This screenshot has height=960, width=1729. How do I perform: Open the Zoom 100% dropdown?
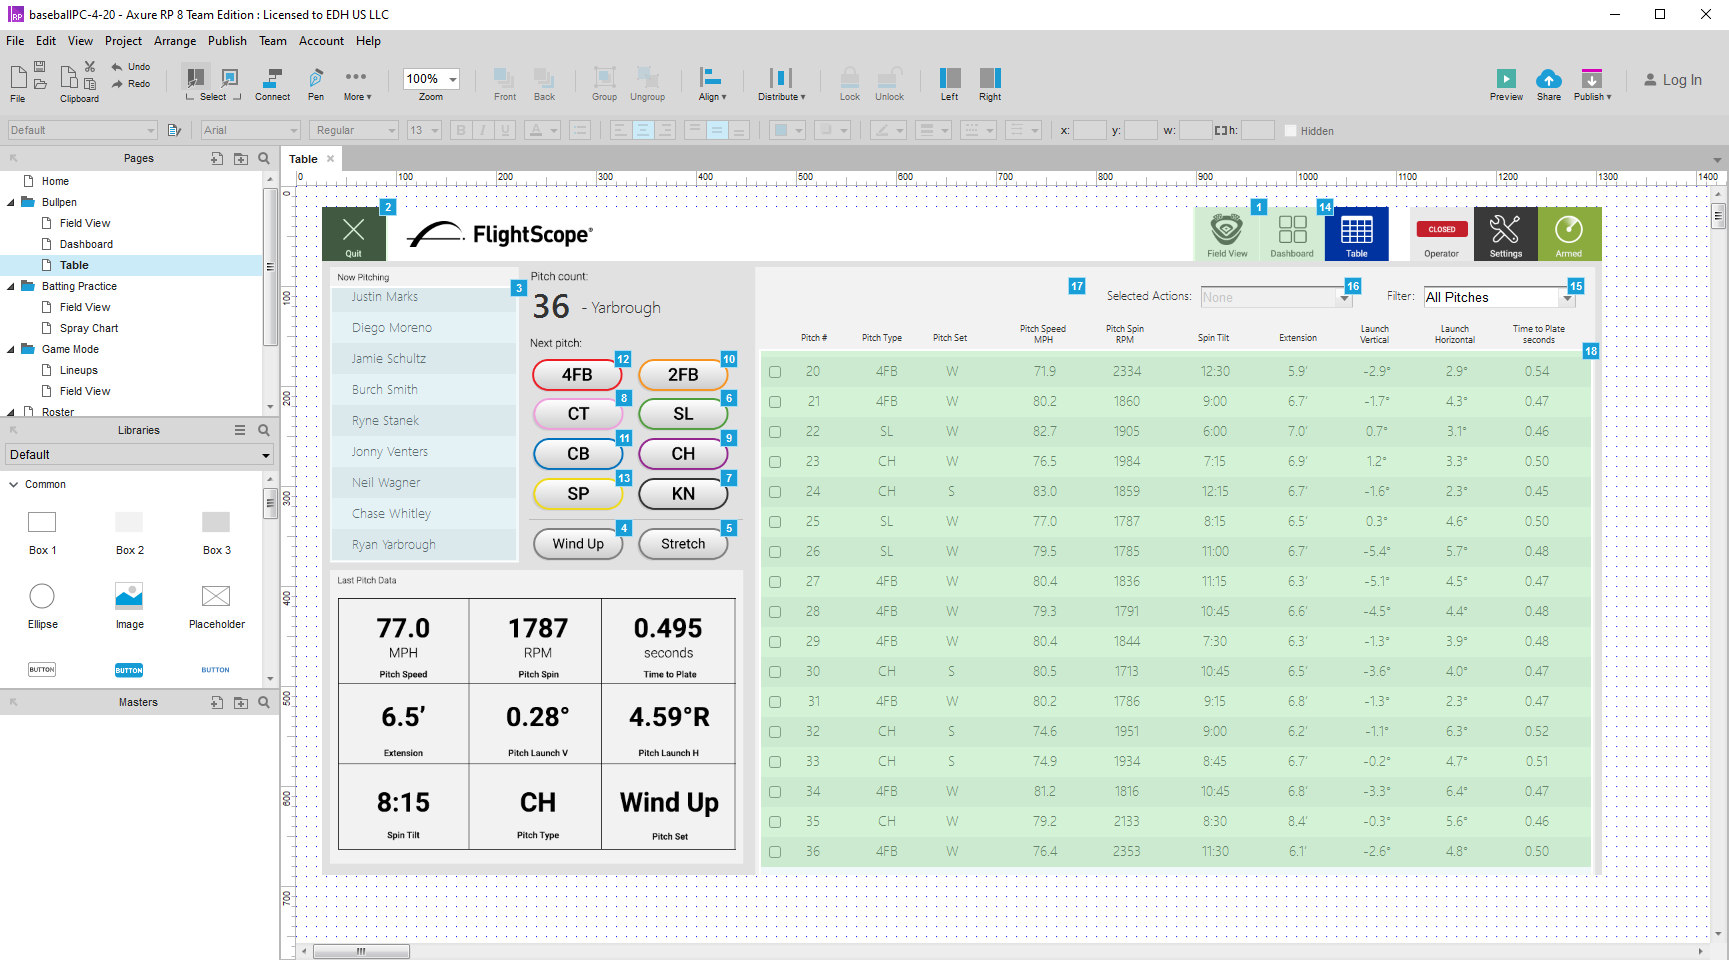coord(453,79)
